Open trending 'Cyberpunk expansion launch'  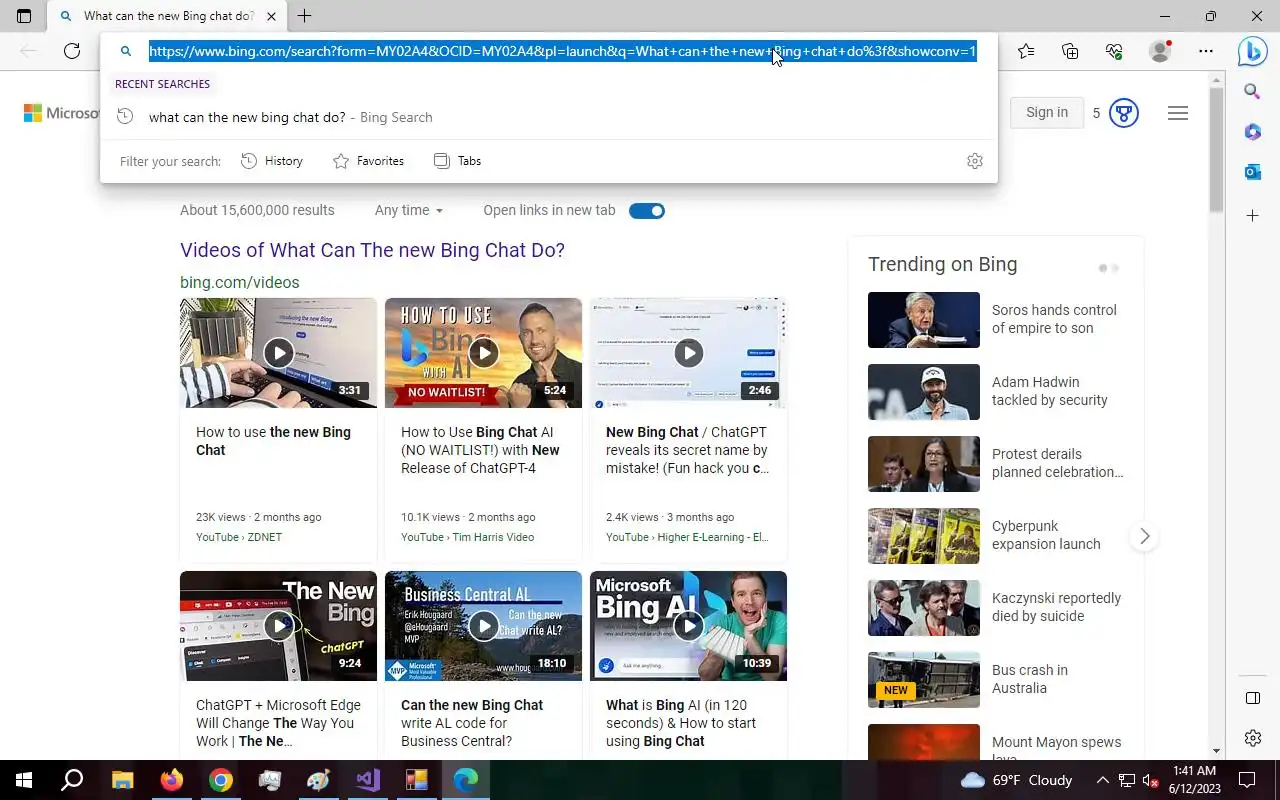tap(1046, 535)
